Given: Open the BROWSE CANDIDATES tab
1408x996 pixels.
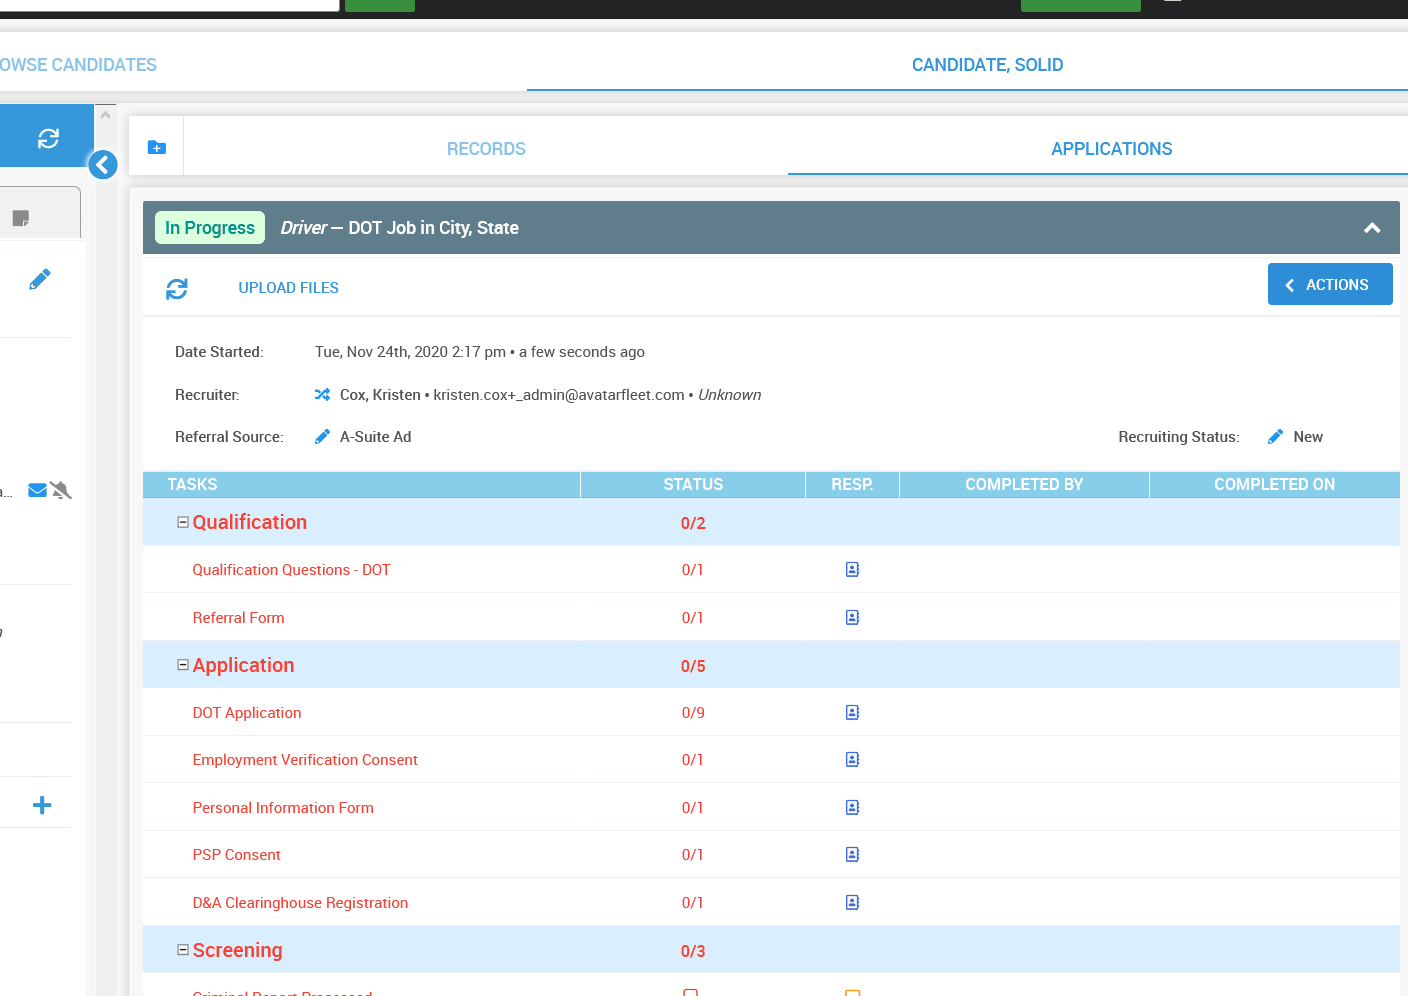Looking at the screenshot, I should [x=78, y=65].
